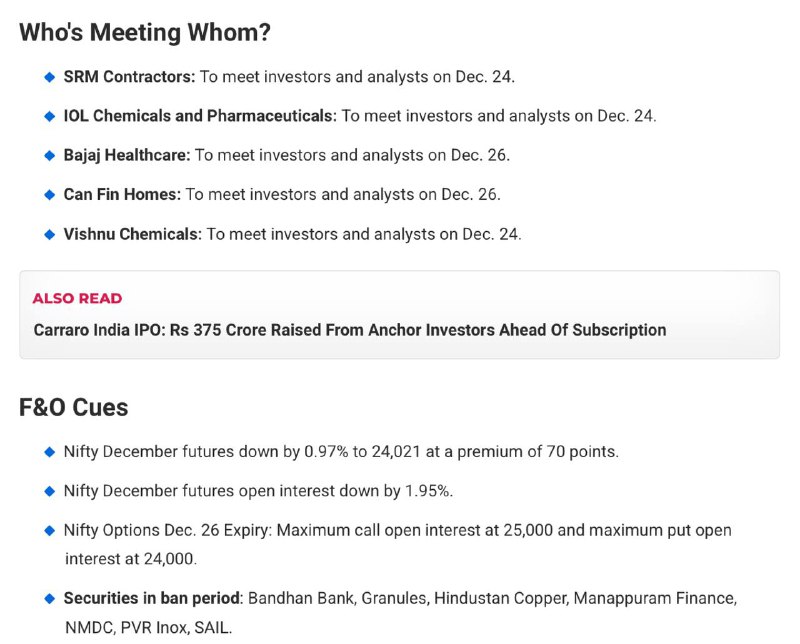Click the diamond bullet beside SRM Contractors
This screenshot has height=644, width=800.
[49, 77]
